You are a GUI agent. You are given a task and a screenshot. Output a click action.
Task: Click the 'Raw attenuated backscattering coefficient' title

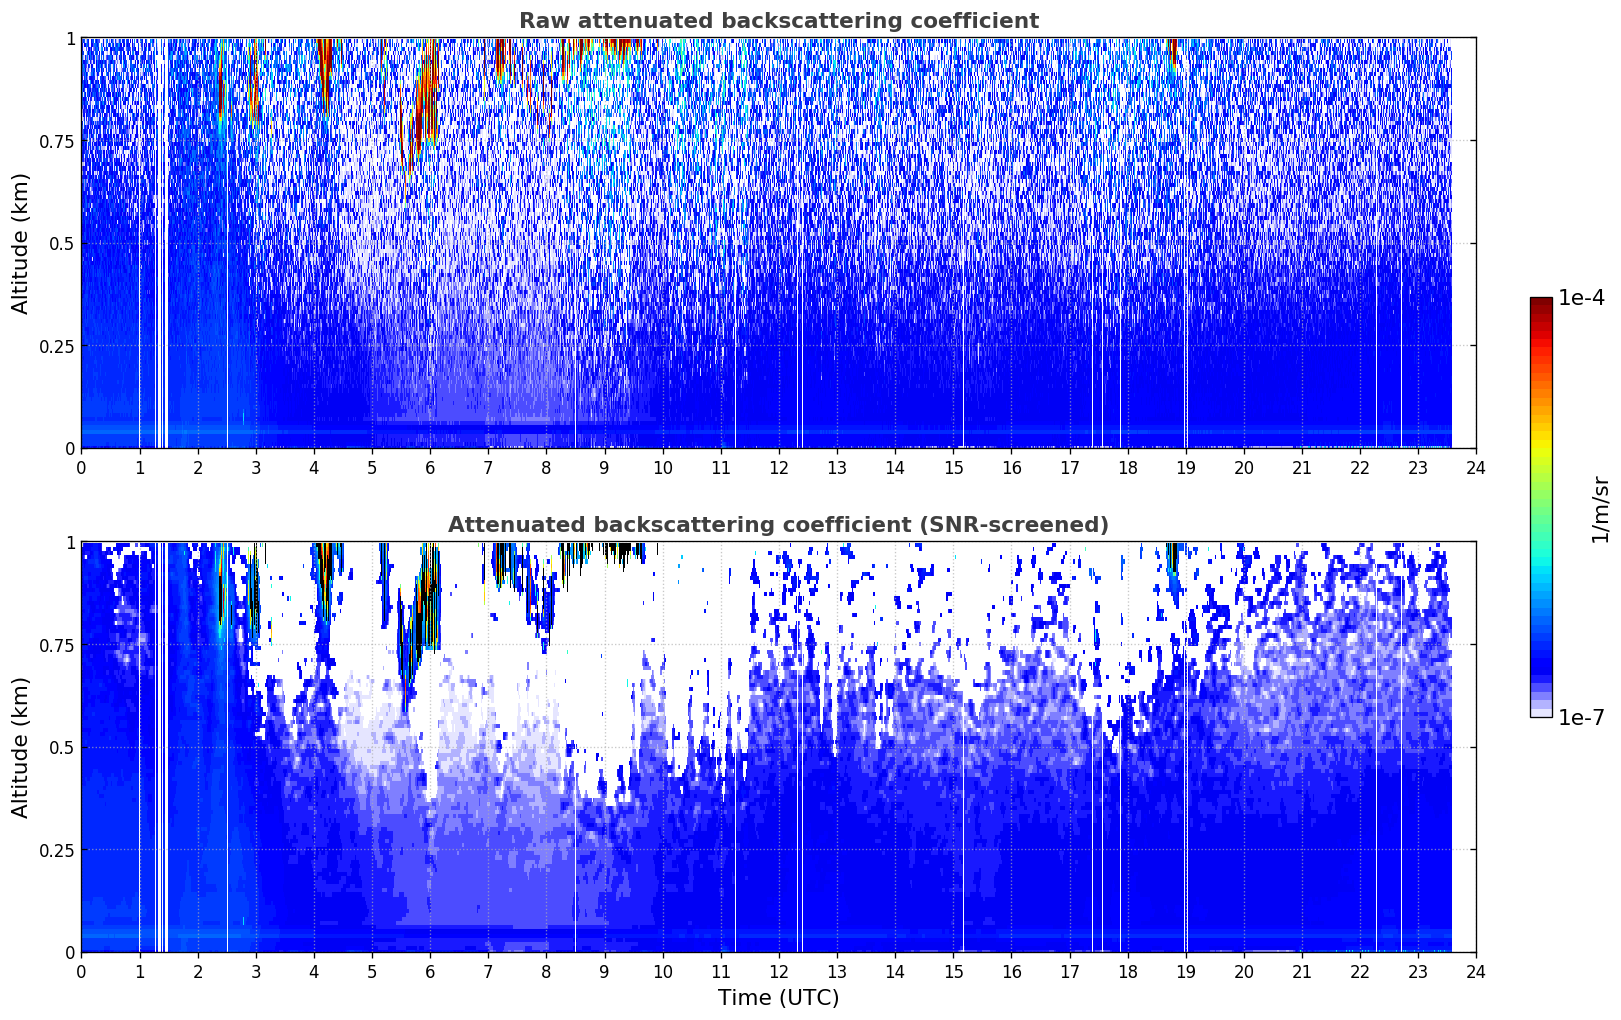778,21
